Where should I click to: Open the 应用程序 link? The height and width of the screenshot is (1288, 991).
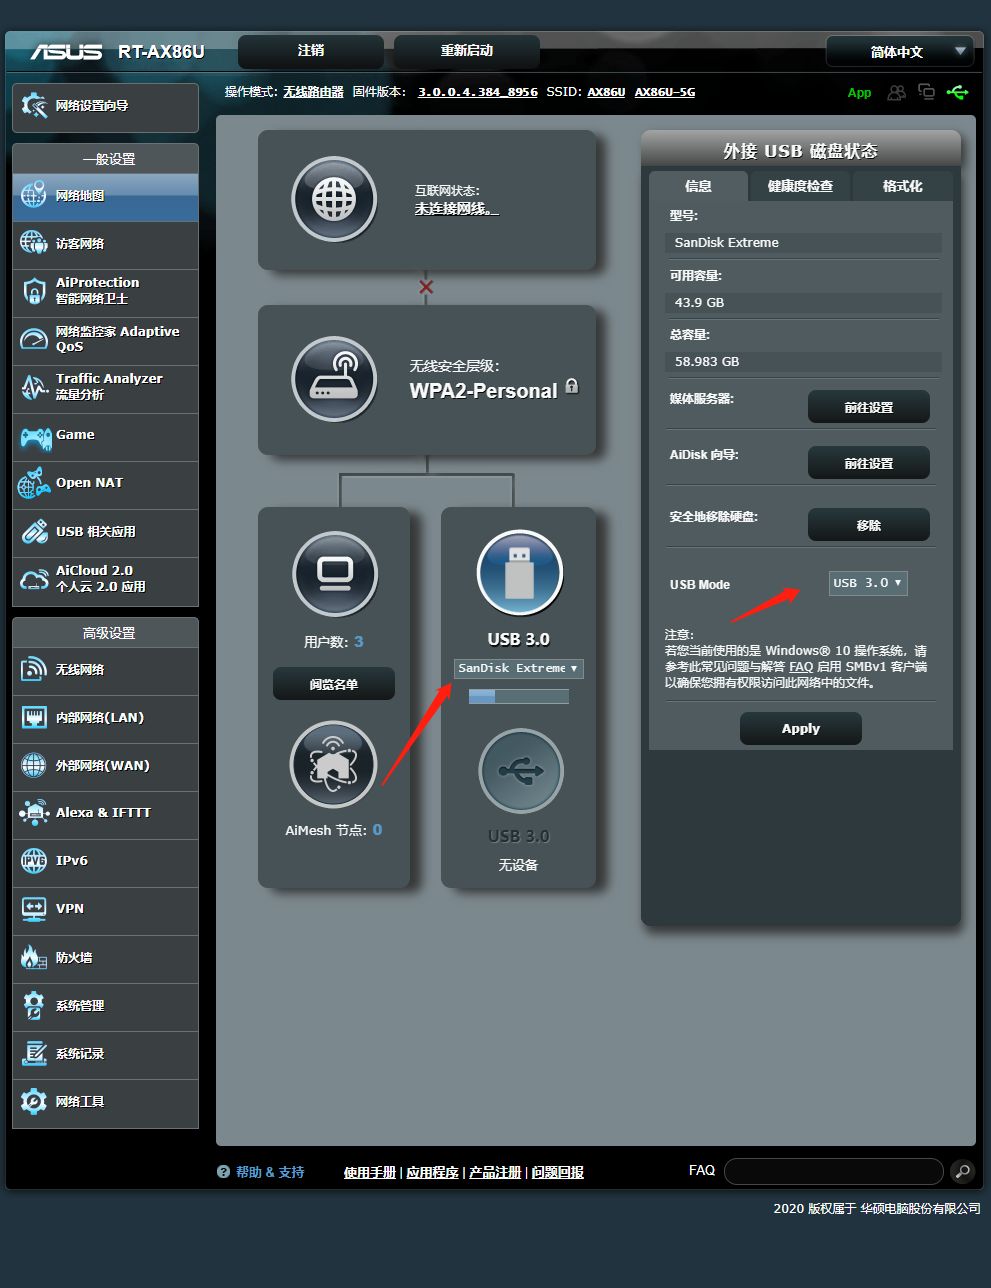coord(432,1172)
